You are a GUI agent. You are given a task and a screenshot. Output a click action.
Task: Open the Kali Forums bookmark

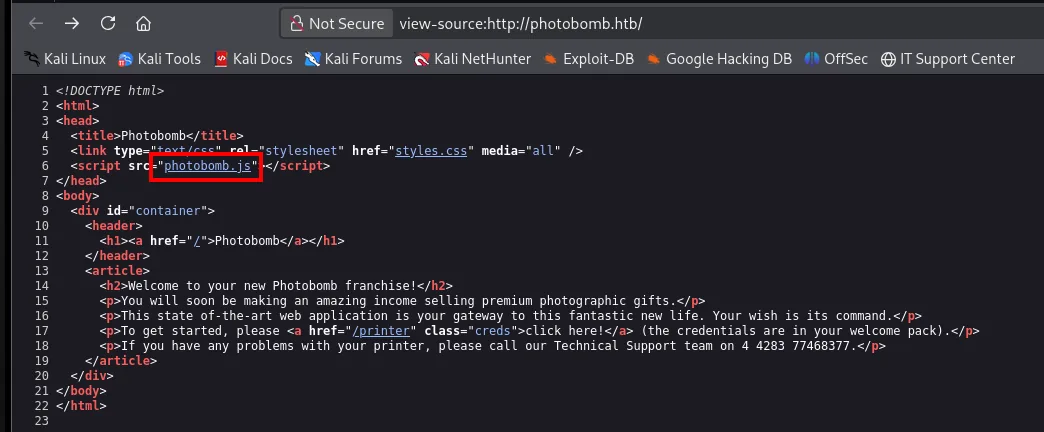[x=354, y=59]
